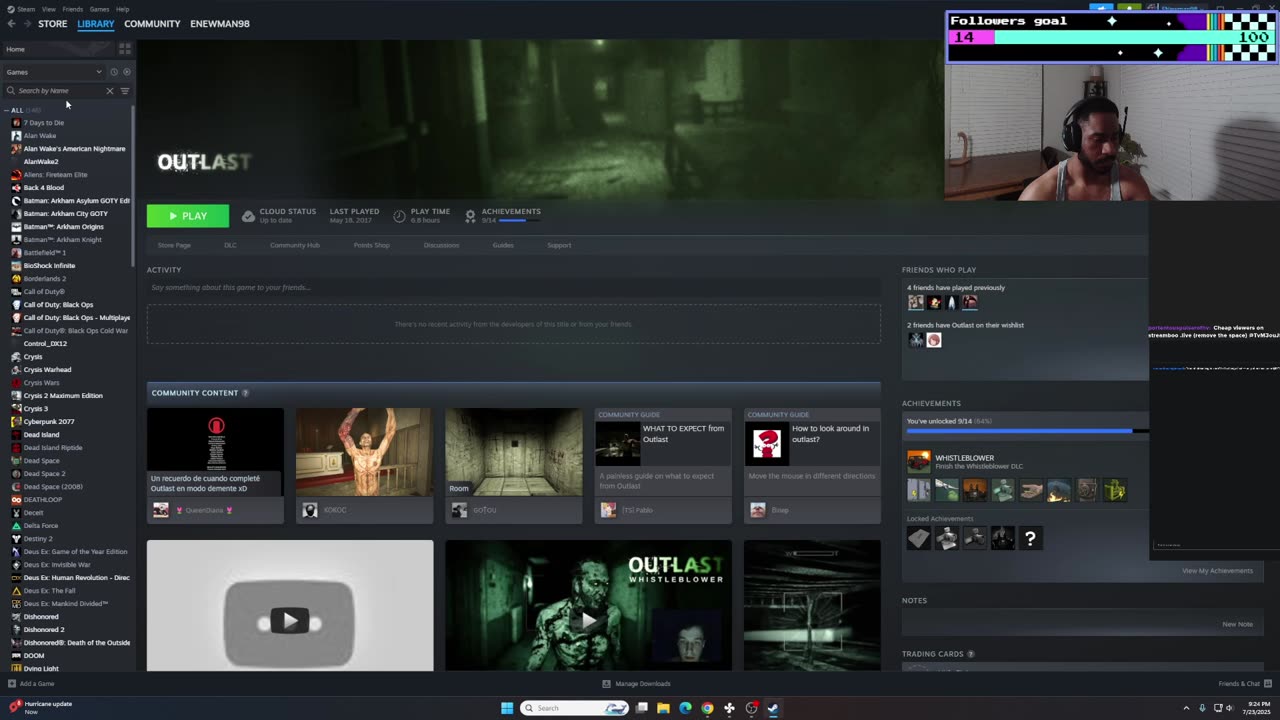
Task: Open Google Chrome from the taskbar
Action: (707, 708)
